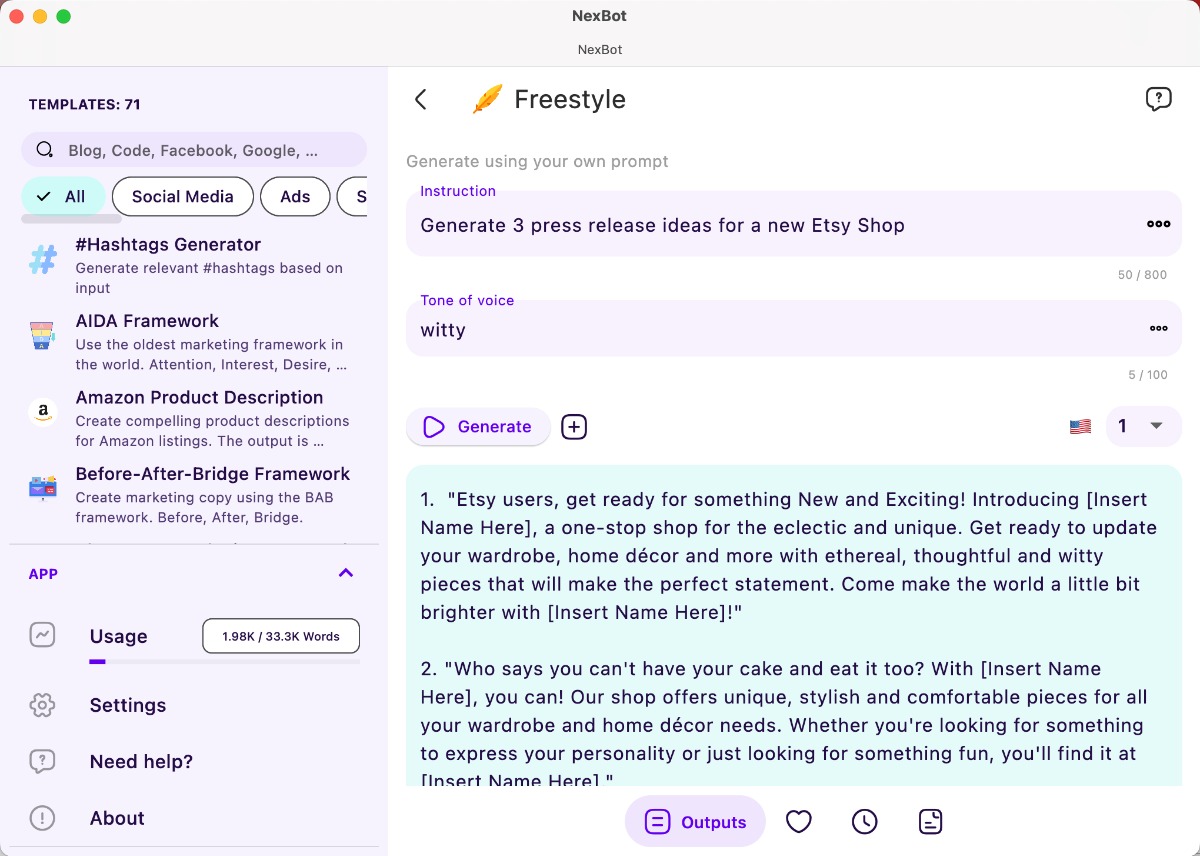Image resolution: width=1200 pixels, height=856 pixels.
Task: Open the history clock icon
Action: pos(864,822)
